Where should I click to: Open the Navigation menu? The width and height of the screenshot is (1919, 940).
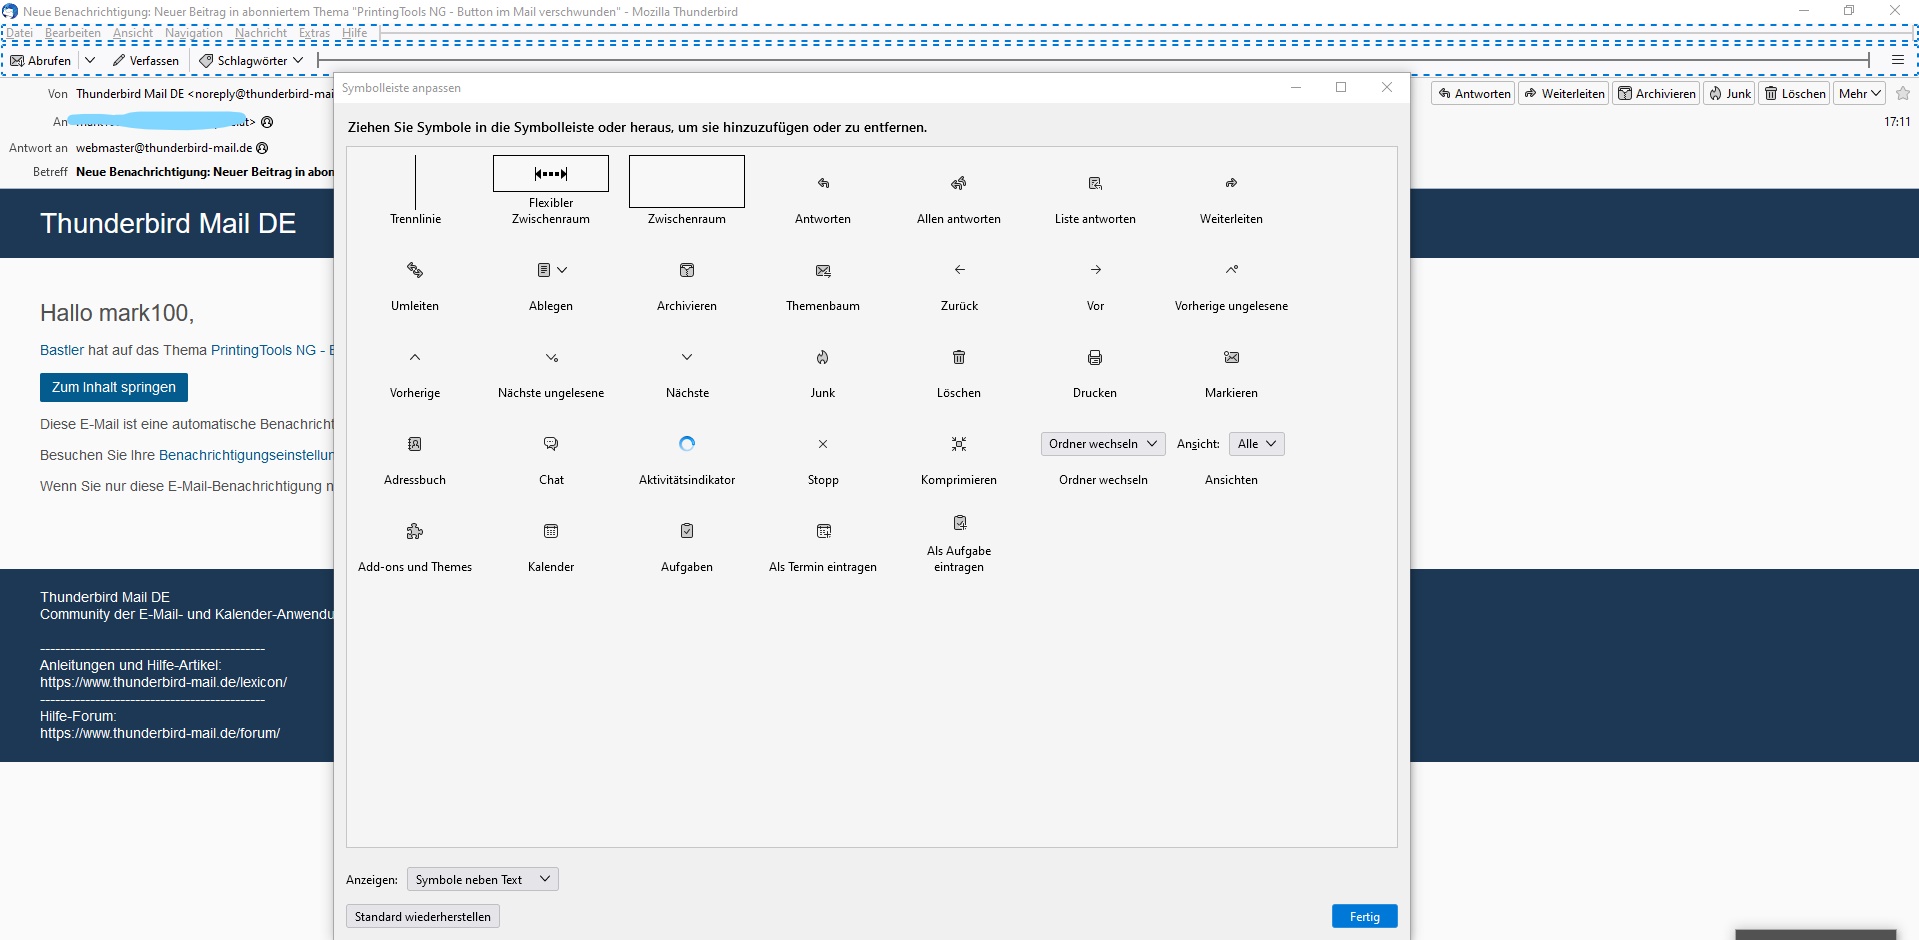pos(194,33)
